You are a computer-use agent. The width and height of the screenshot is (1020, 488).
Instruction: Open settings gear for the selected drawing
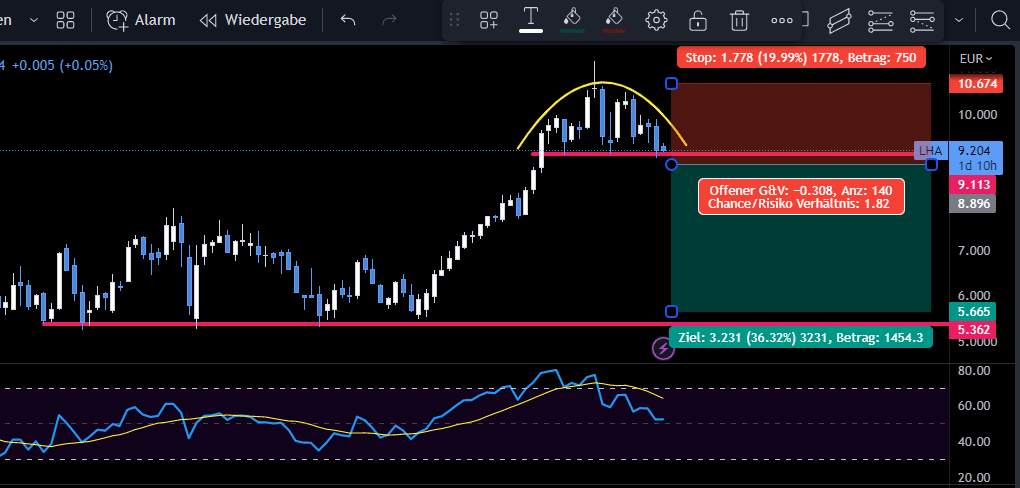click(x=656, y=20)
